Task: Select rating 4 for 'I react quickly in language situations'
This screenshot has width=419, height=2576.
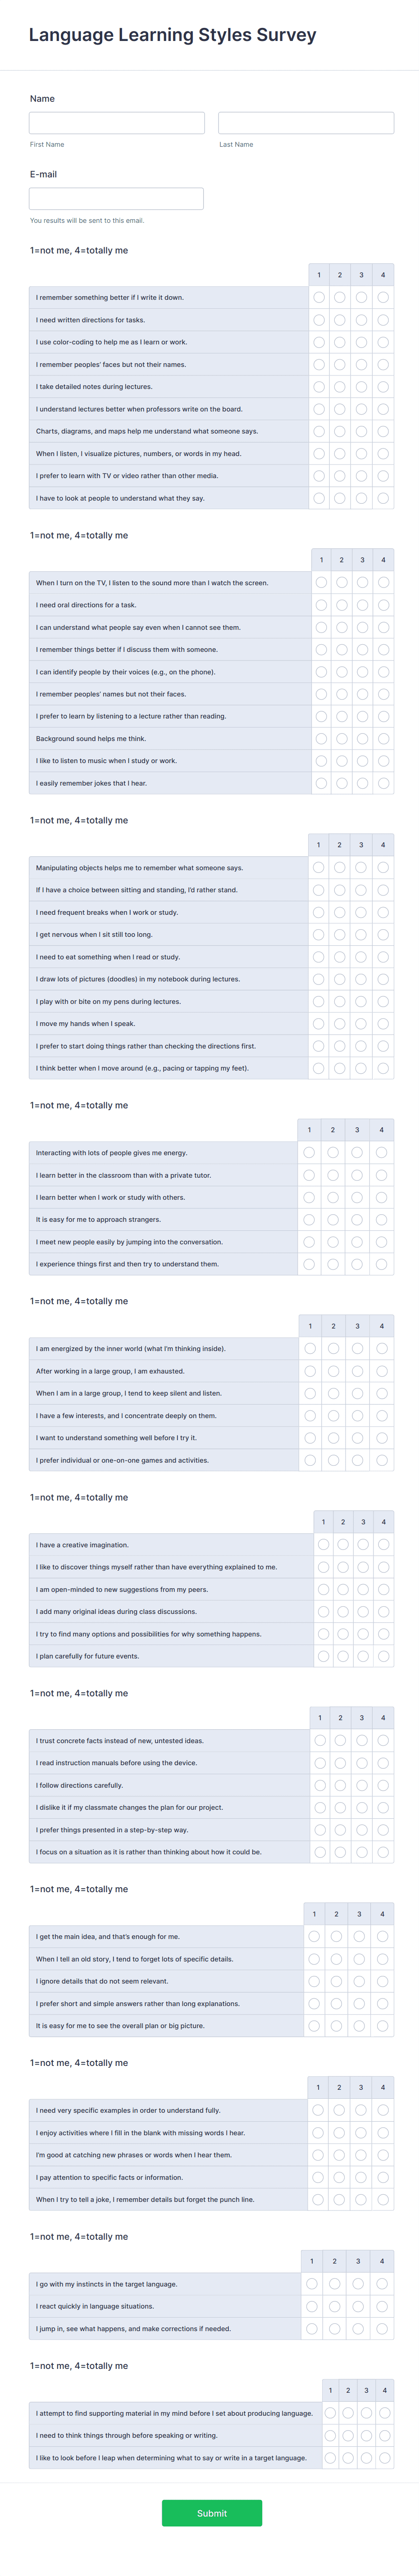Action: (382, 2306)
